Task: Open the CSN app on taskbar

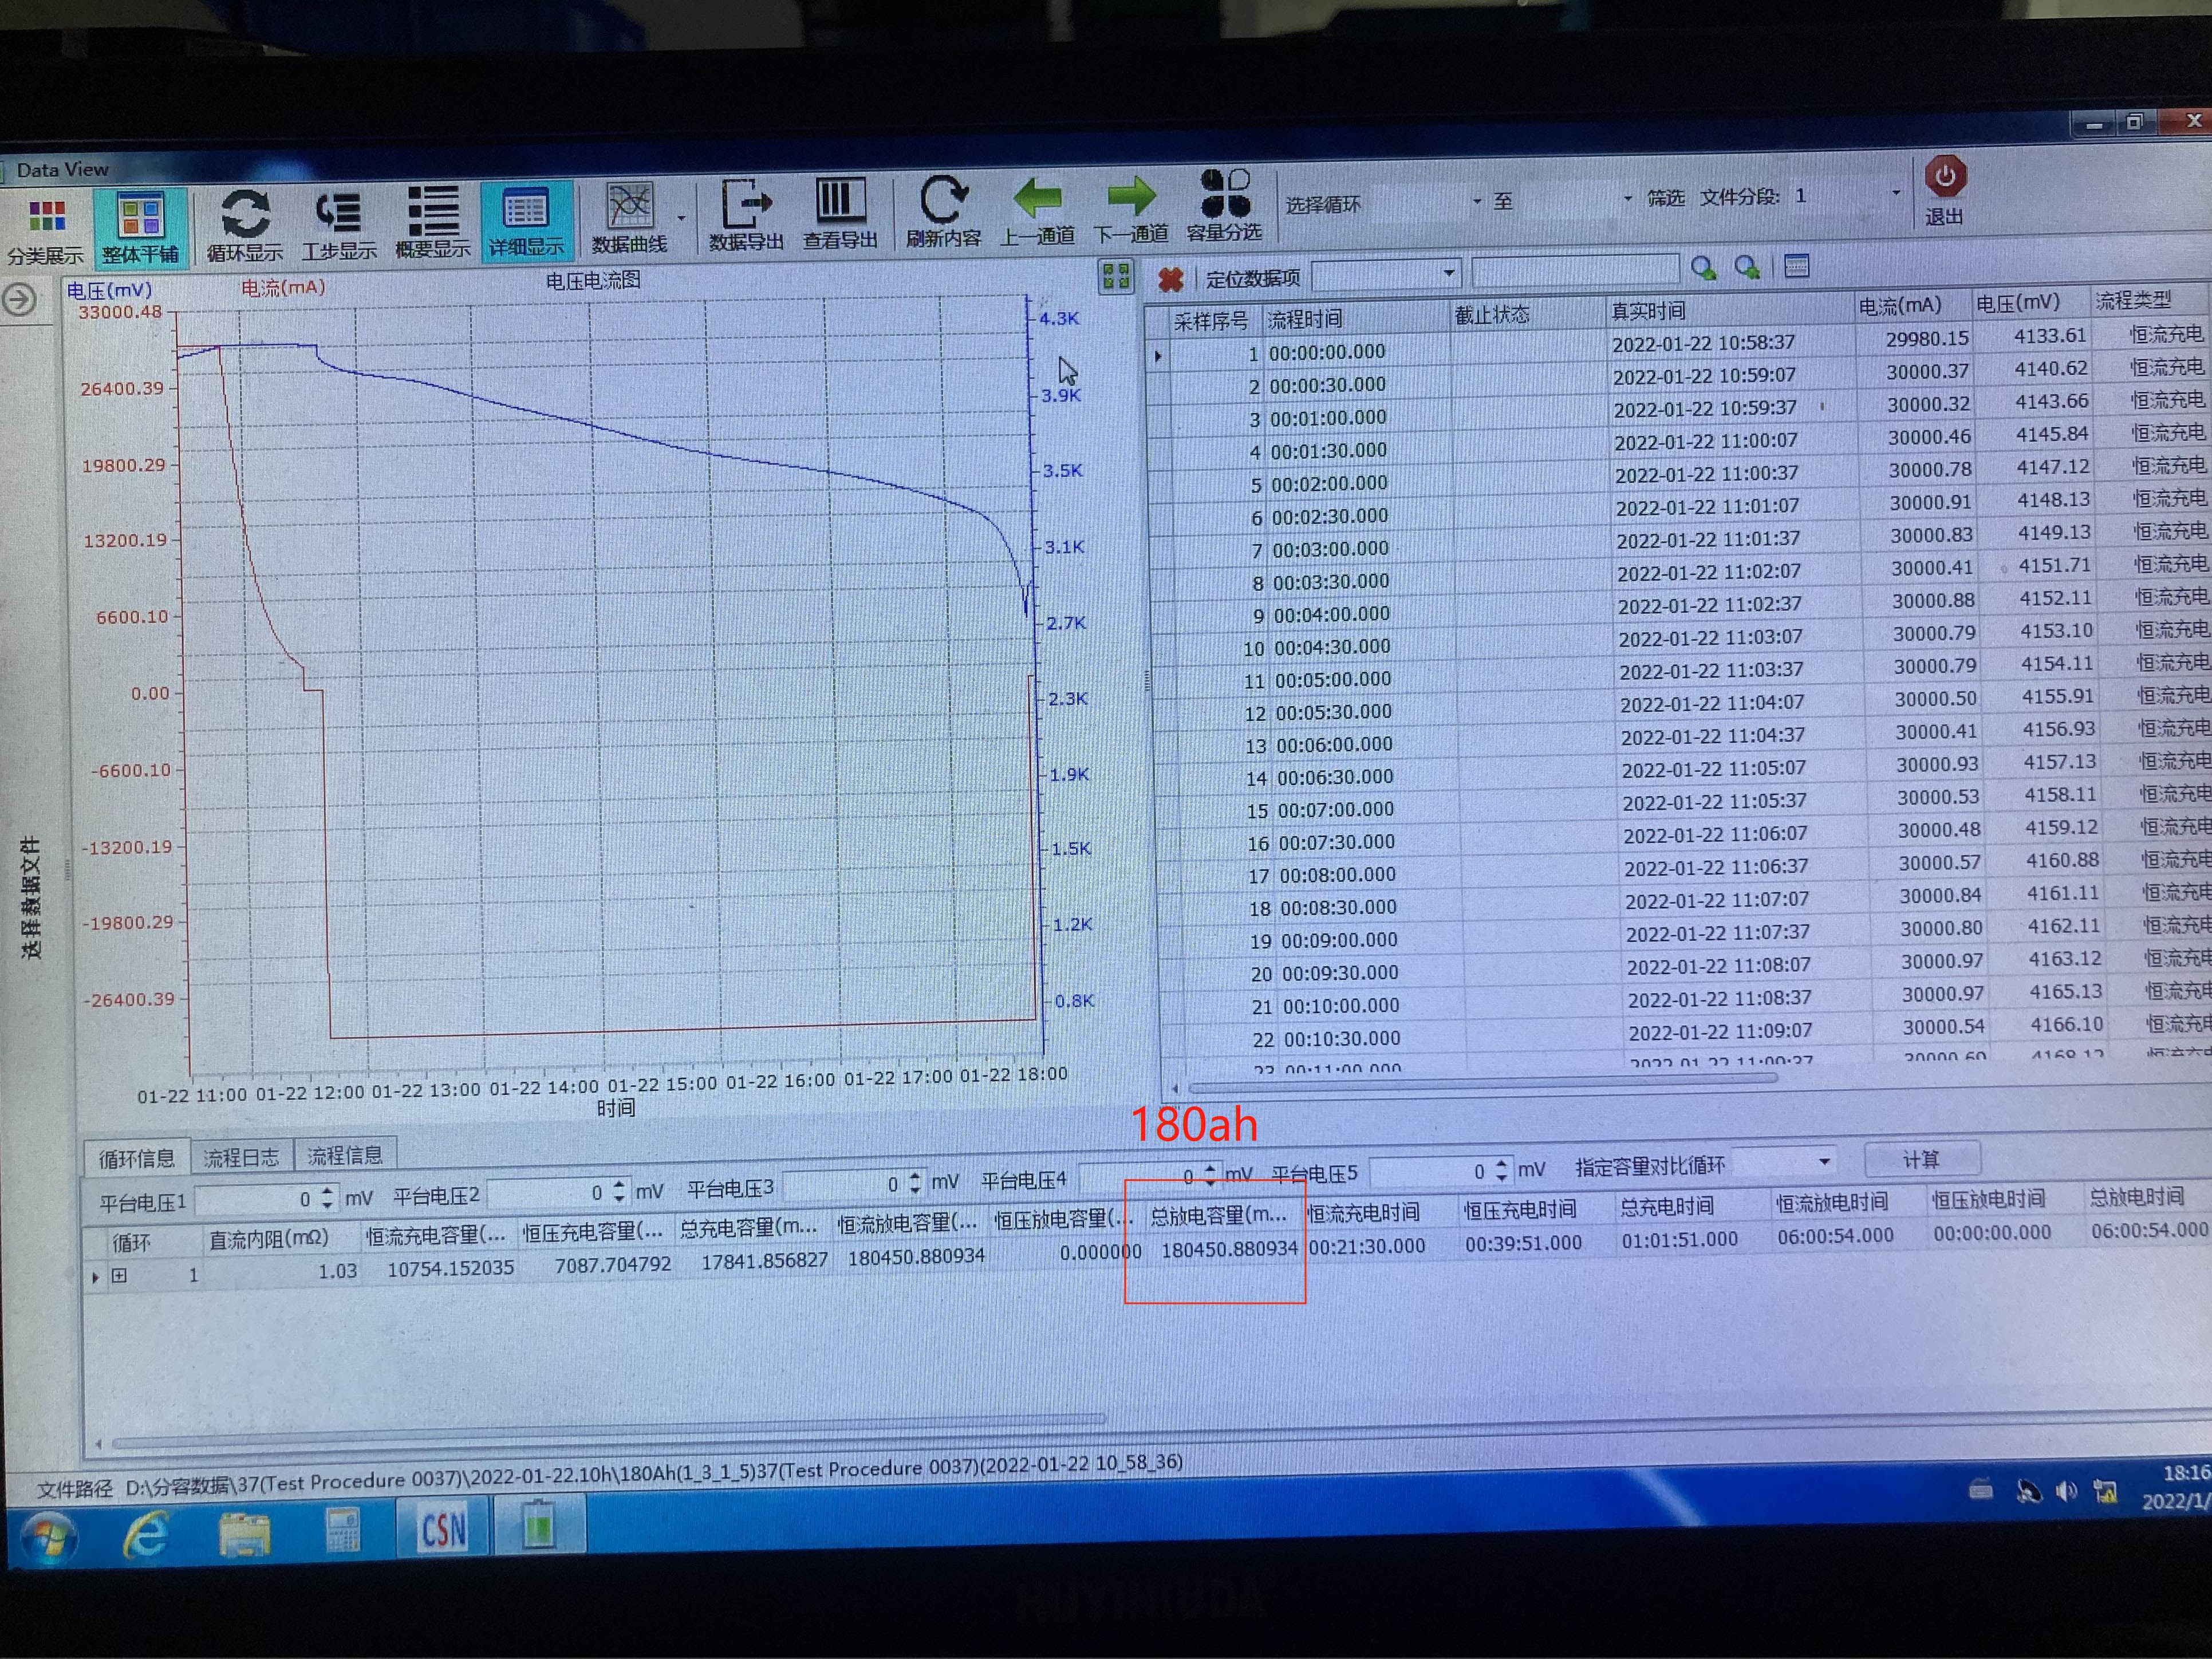Action: (443, 1529)
